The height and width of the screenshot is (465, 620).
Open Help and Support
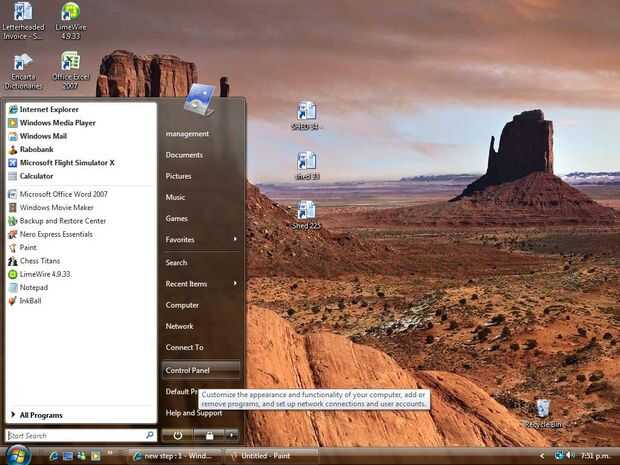pos(194,413)
